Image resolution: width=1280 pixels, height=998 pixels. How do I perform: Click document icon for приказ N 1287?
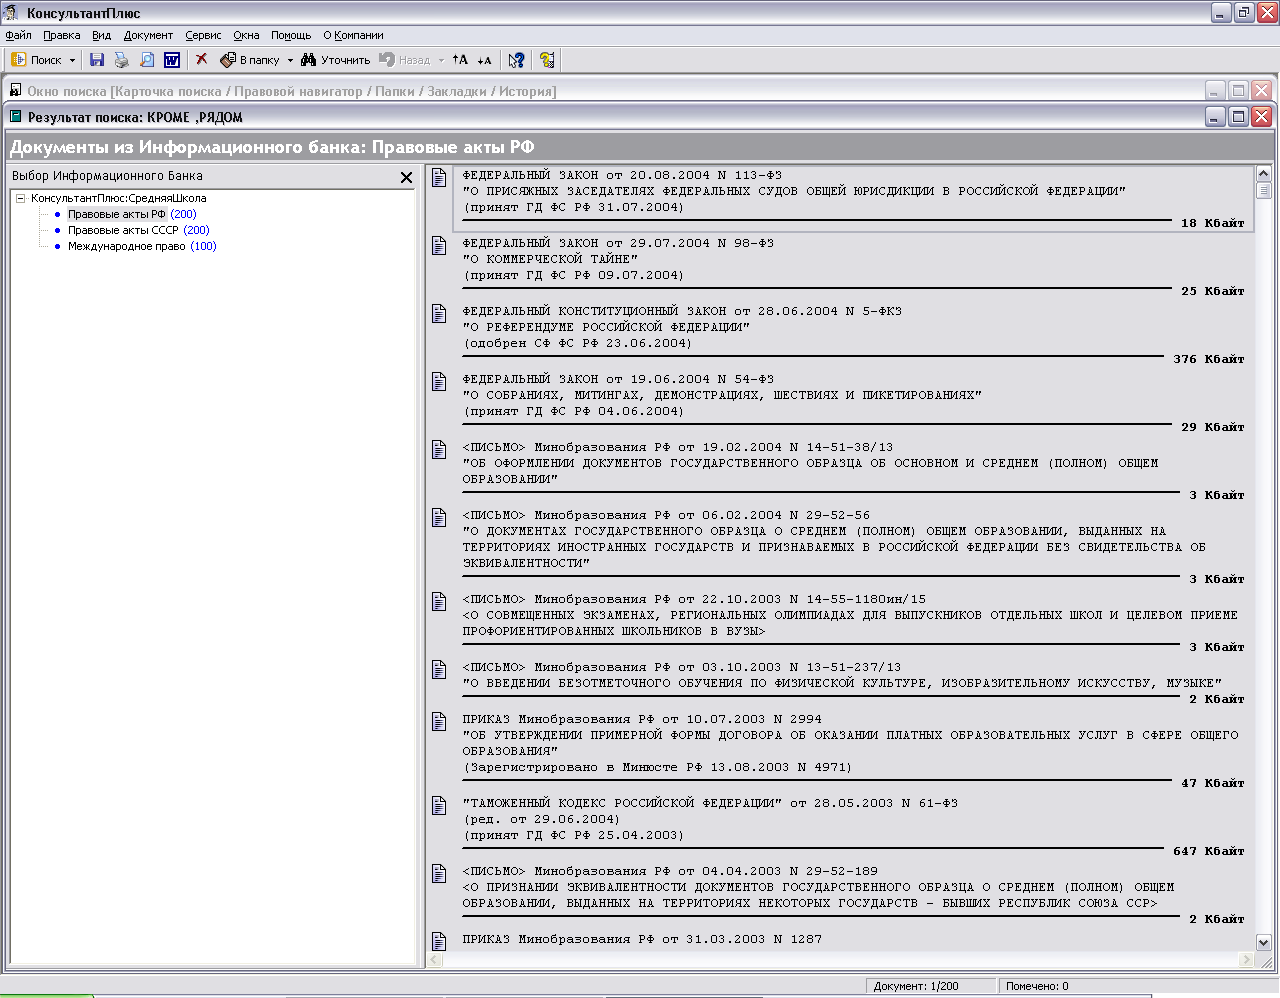pyautogui.click(x=439, y=942)
